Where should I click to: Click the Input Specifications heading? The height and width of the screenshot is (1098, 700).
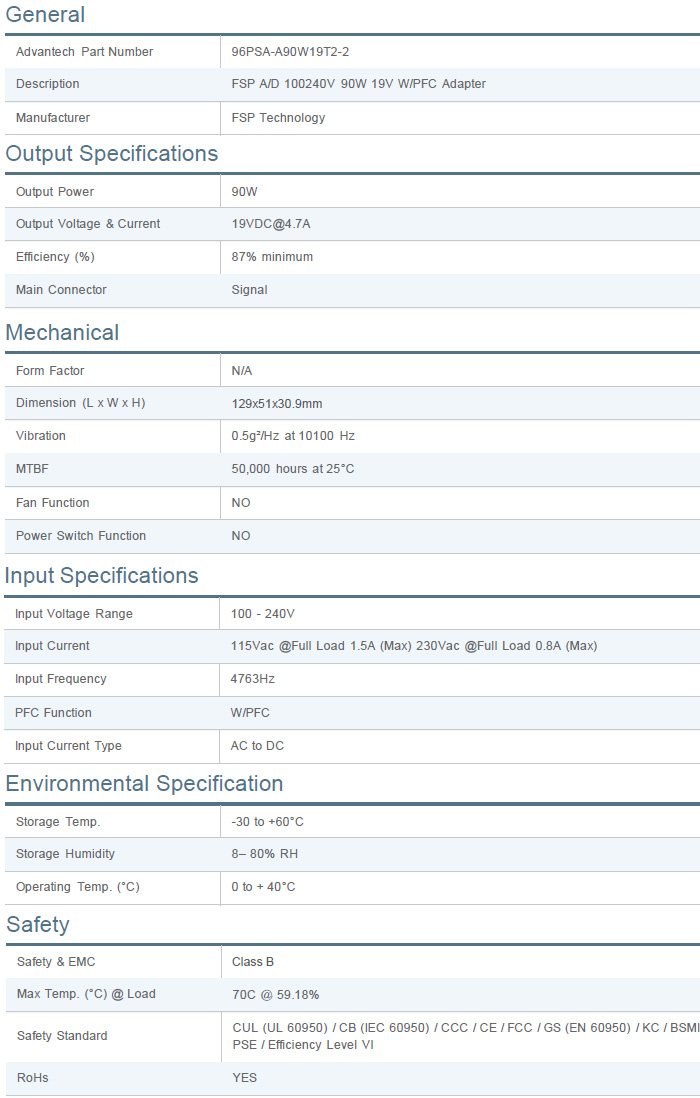pos(101,576)
